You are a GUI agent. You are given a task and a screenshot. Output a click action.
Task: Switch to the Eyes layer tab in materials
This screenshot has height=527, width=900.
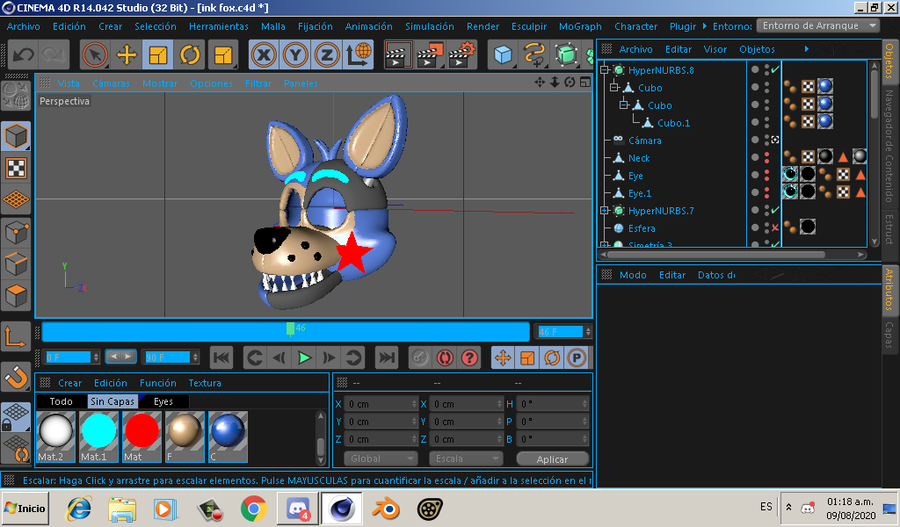click(163, 401)
